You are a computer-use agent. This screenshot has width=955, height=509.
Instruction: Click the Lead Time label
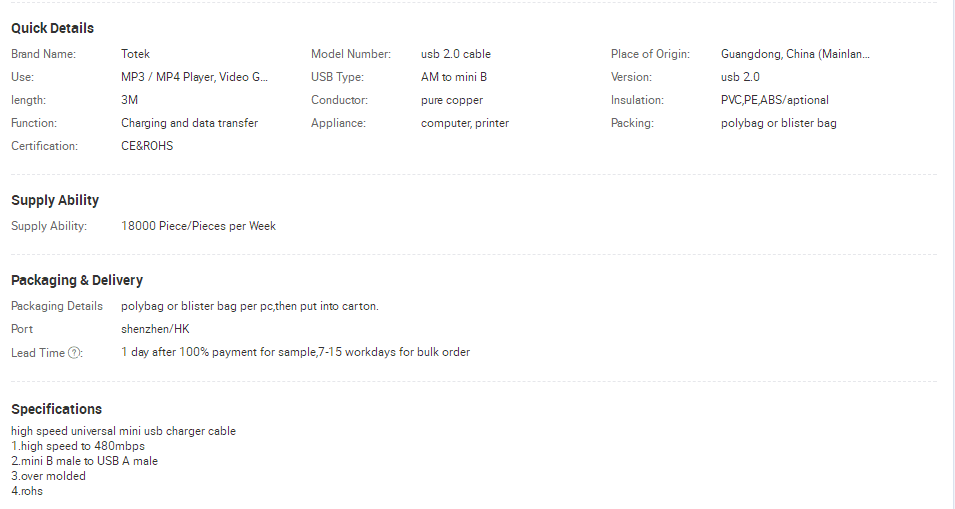[38, 353]
